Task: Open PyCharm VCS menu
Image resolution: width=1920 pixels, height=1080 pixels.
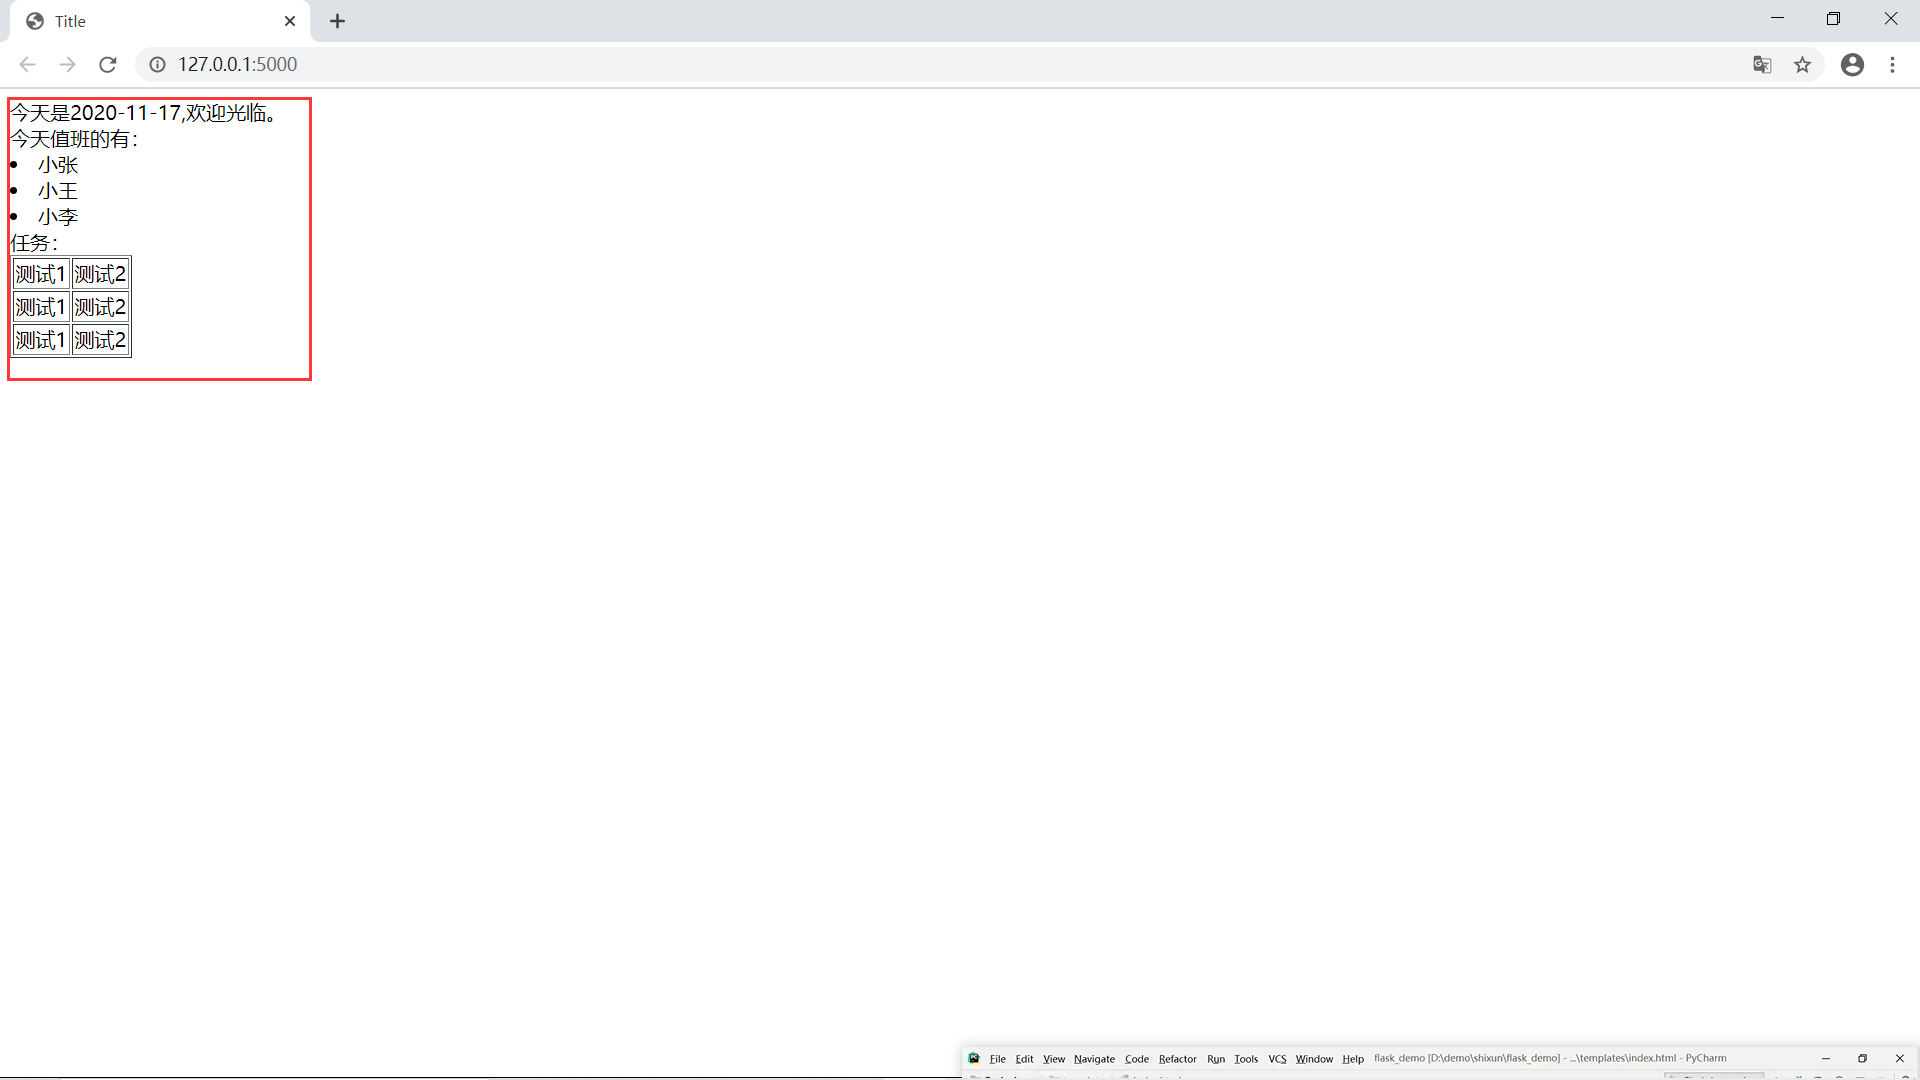Action: (1277, 1059)
